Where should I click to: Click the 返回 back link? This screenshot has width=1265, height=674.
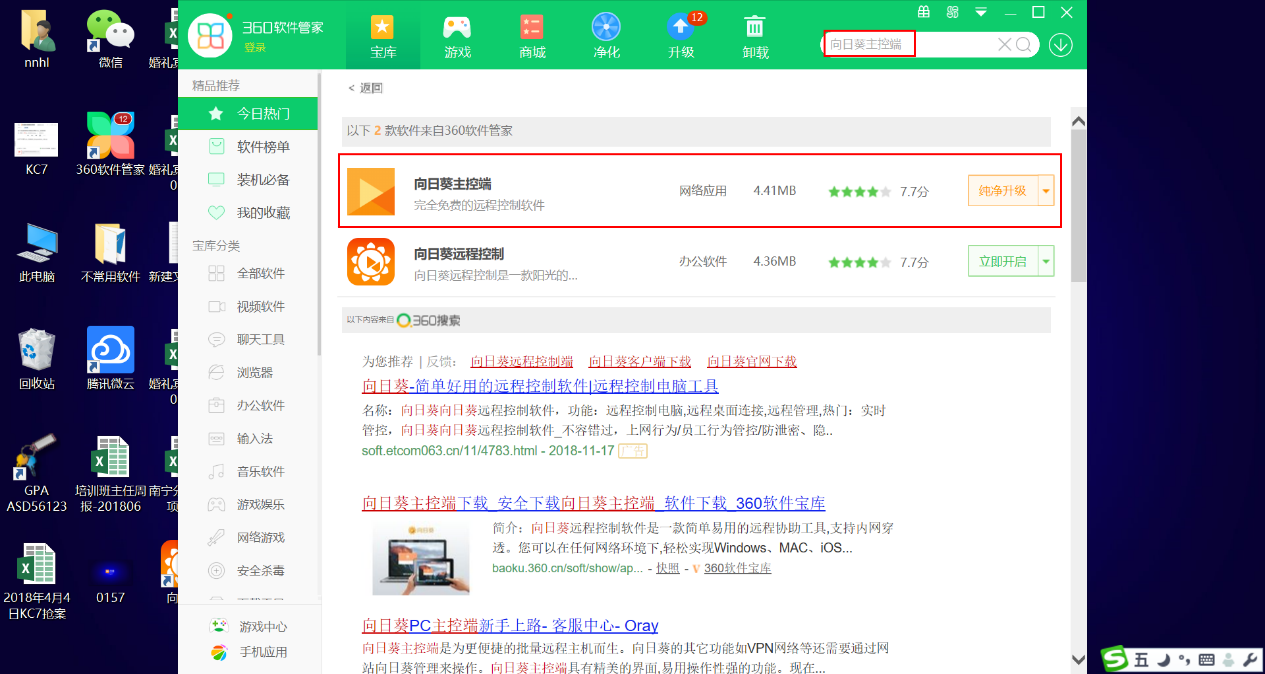[366, 88]
